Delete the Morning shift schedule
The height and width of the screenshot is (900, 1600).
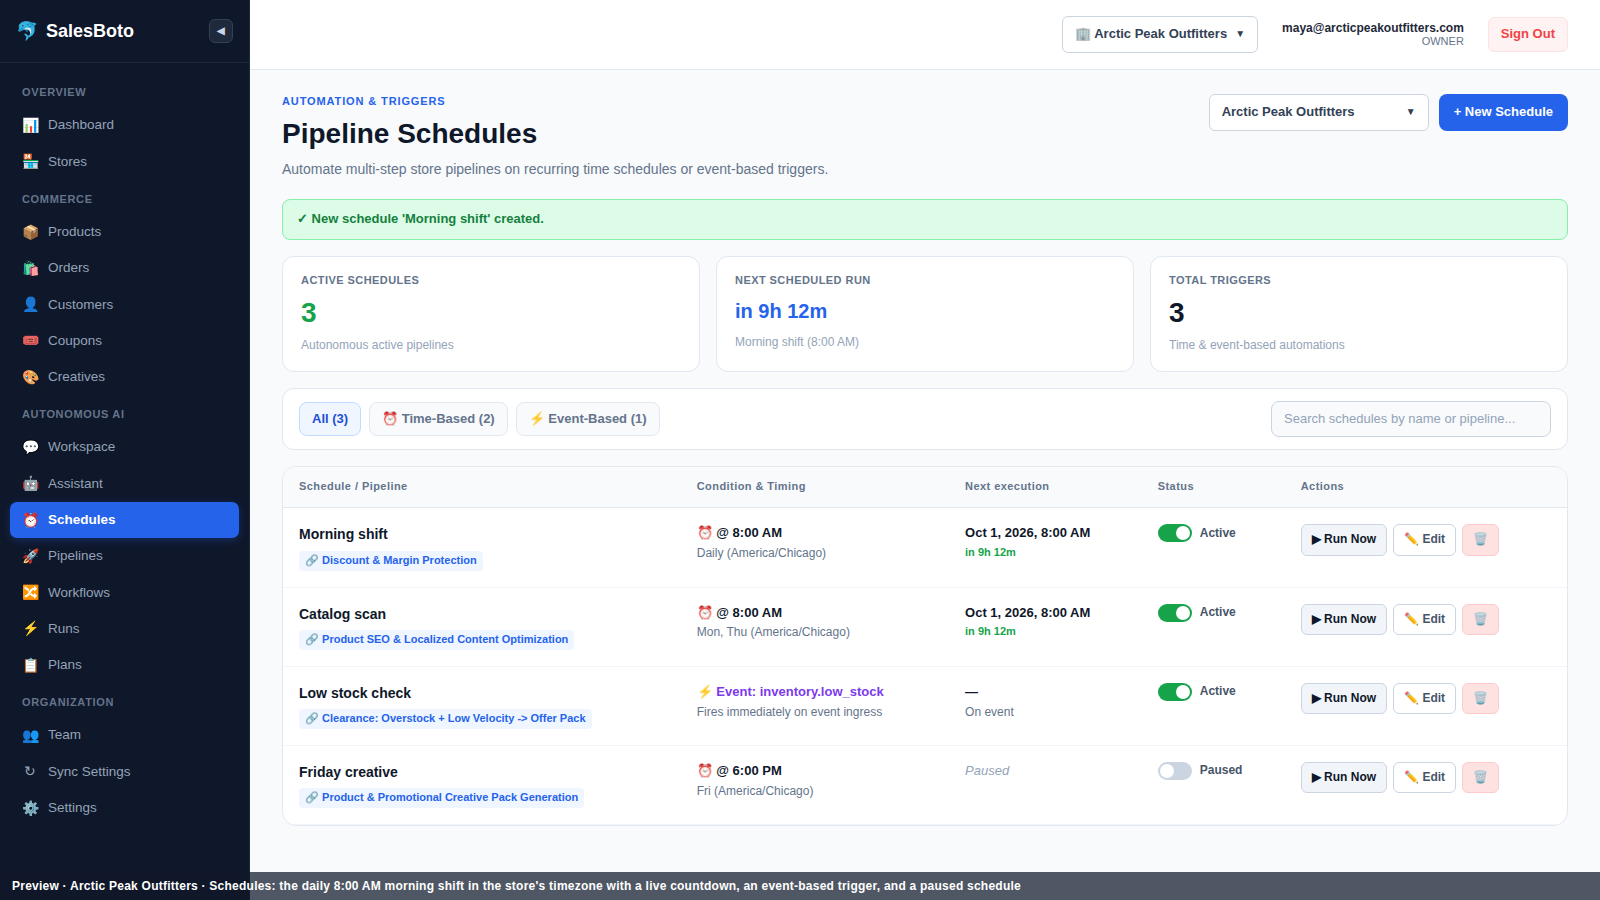tap(1480, 540)
